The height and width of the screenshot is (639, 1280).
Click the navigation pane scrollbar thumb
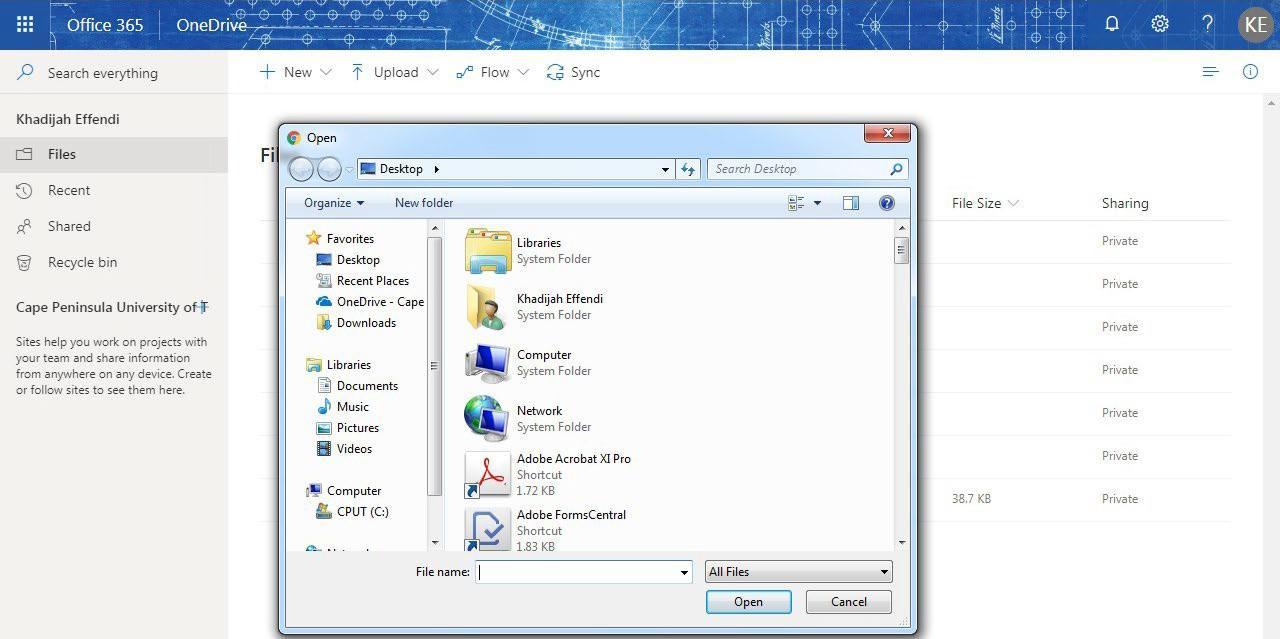tap(434, 366)
